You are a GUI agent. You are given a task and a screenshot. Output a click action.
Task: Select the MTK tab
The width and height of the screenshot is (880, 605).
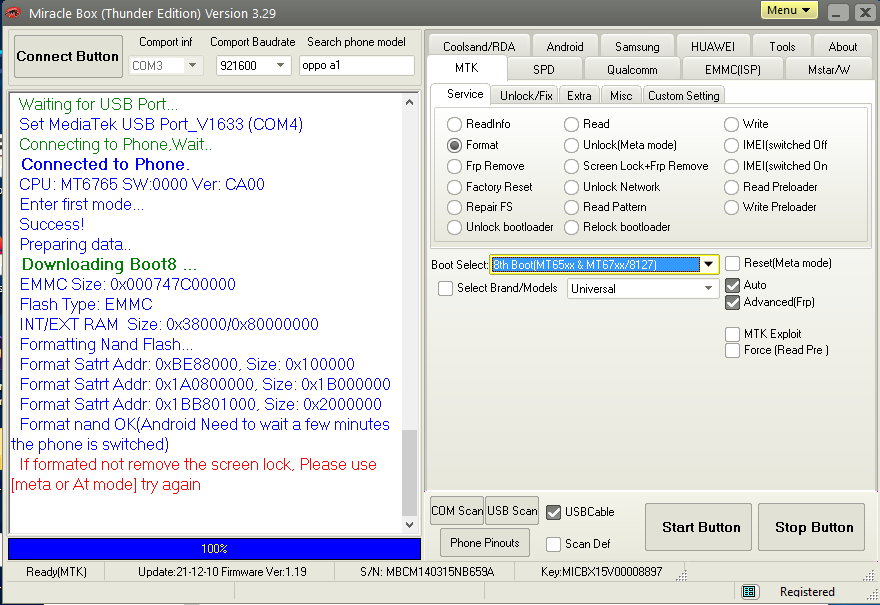pos(466,68)
